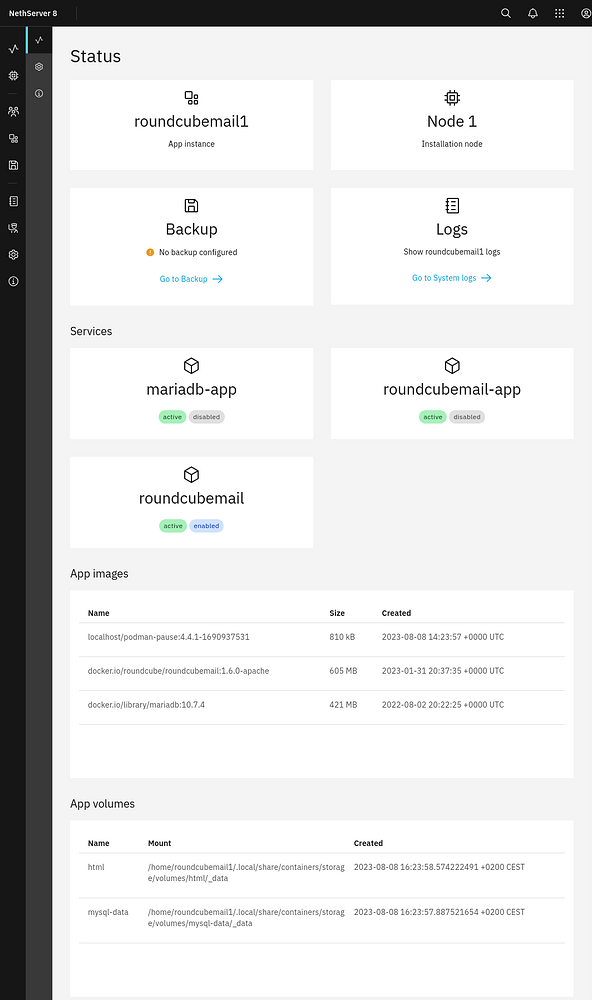Open System logs notebook icon in sidebar
The width and height of the screenshot is (592, 1000).
coord(13,201)
